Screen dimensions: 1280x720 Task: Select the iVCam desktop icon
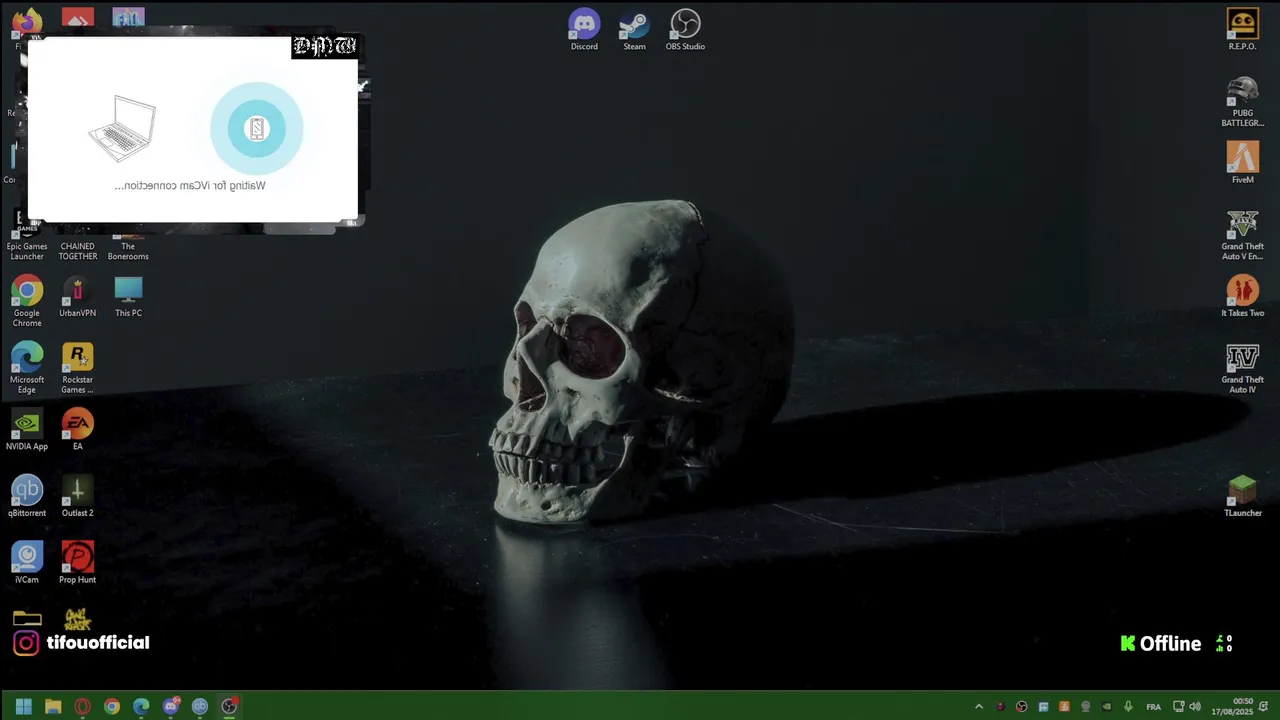coord(27,562)
